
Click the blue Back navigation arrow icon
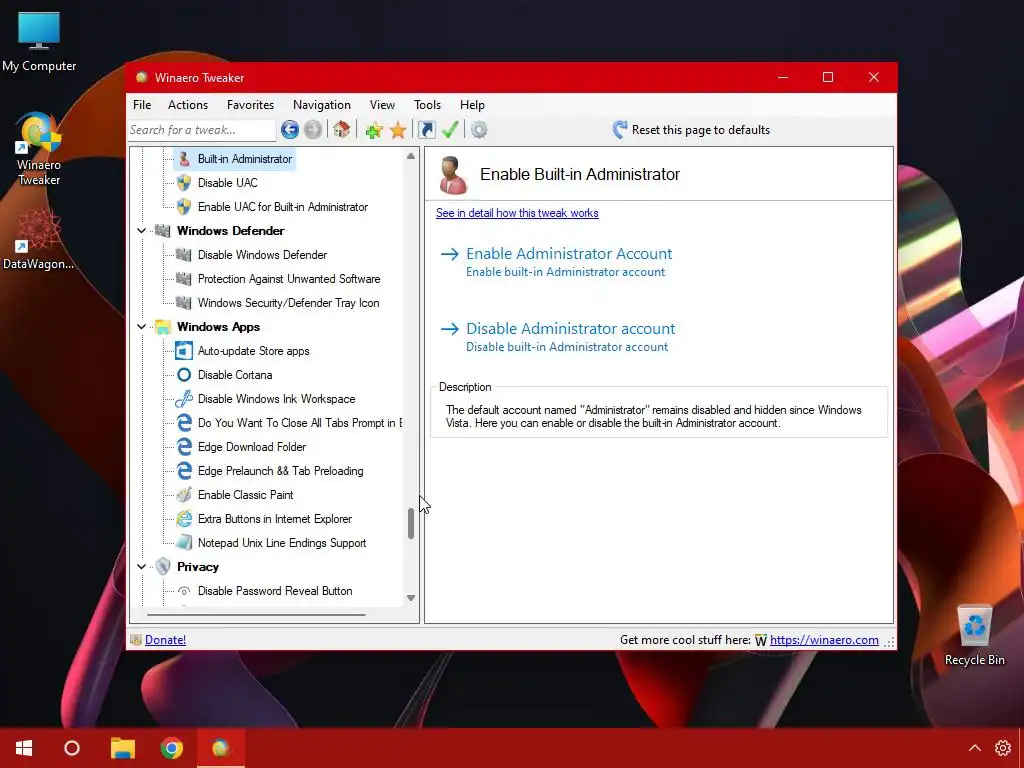290,130
